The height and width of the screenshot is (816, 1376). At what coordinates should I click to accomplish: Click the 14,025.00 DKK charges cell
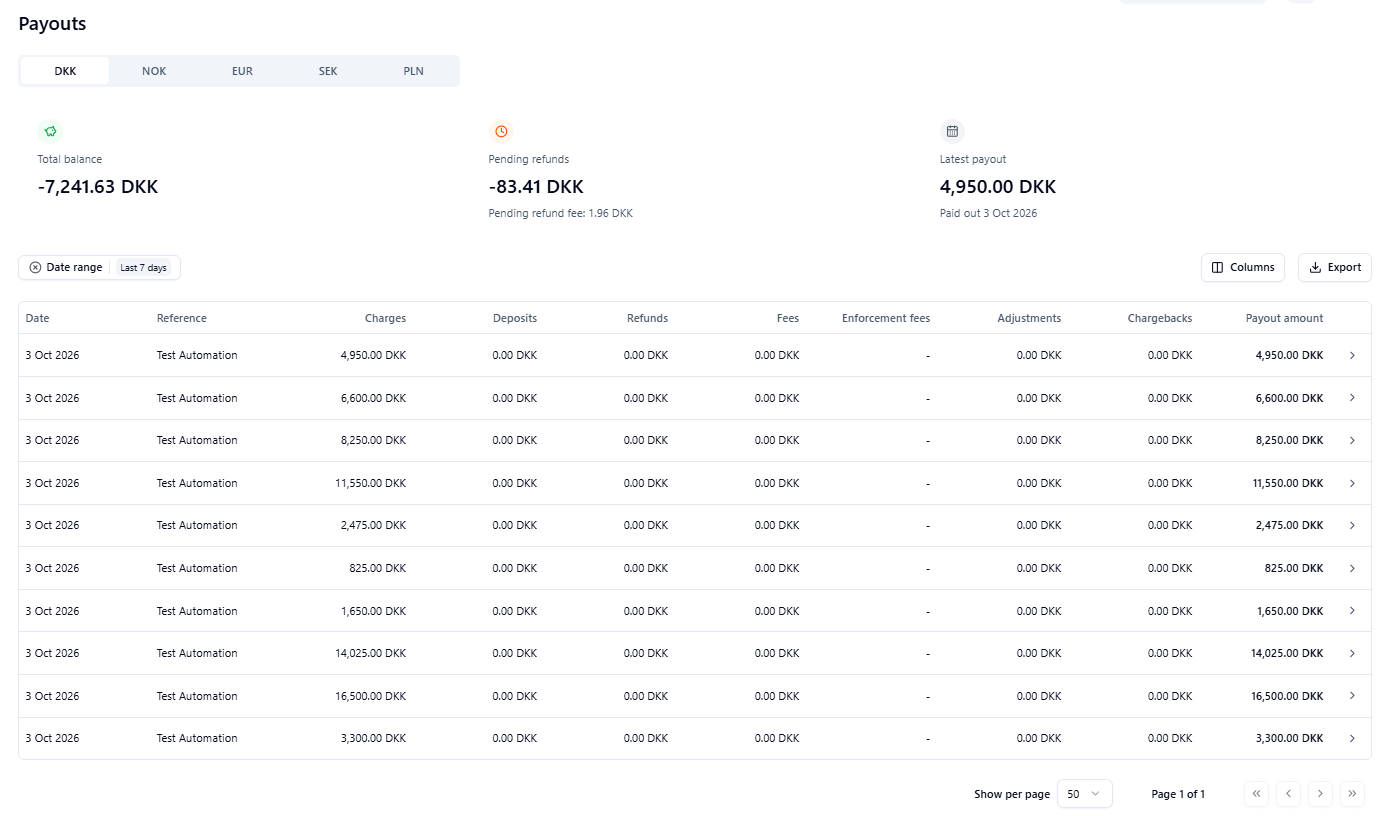[370, 653]
